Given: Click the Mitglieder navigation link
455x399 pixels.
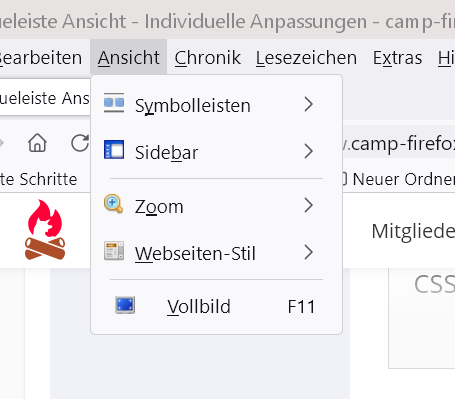Looking at the screenshot, I should click(x=413, y=231).
